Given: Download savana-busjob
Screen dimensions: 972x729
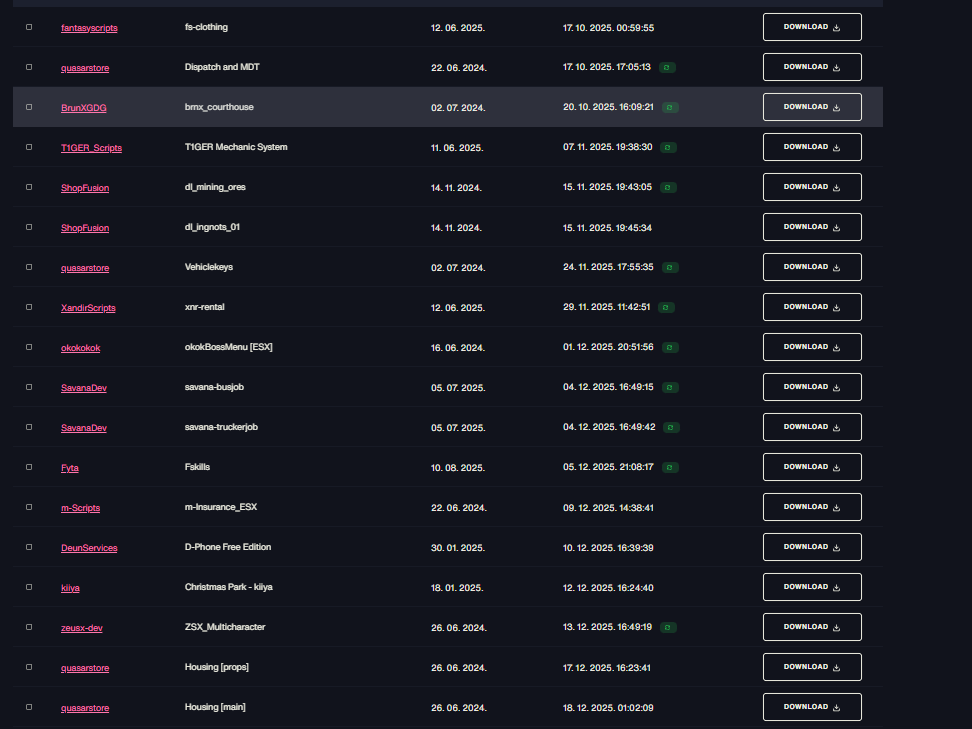Looking at the screenshot, I should [x=812, y=387].
